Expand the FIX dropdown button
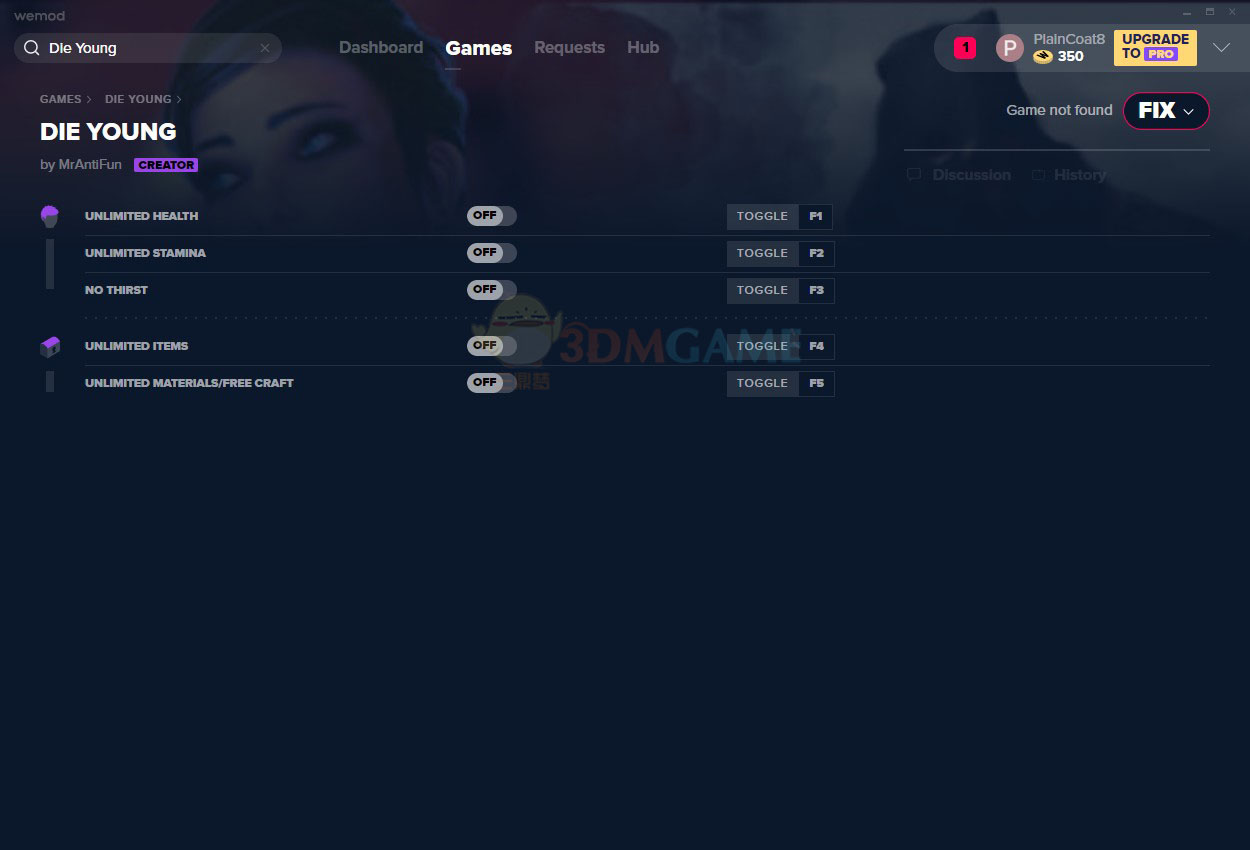The image size is (1250, 850). pos(1166,111)
